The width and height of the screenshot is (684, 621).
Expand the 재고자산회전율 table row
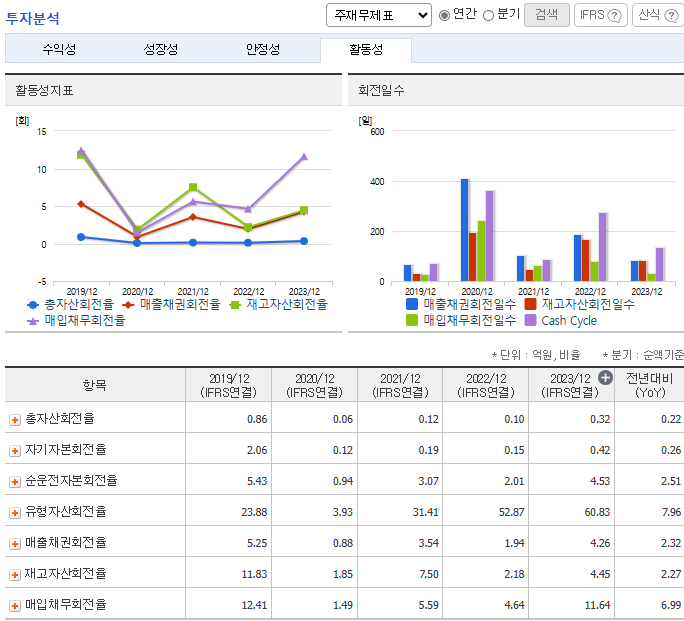click(x=15, y=575)
